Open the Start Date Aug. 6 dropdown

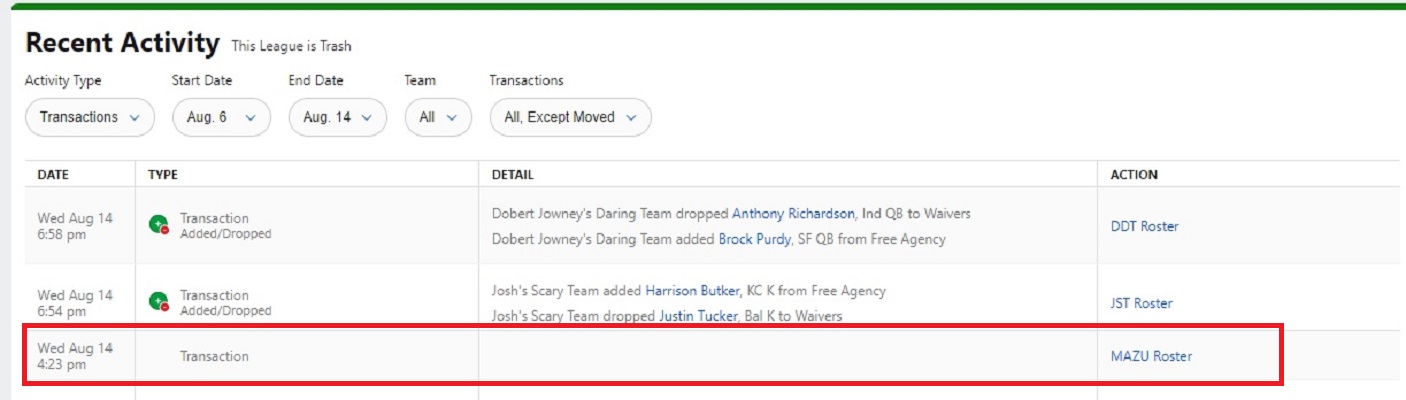click(x=221, y=117)
